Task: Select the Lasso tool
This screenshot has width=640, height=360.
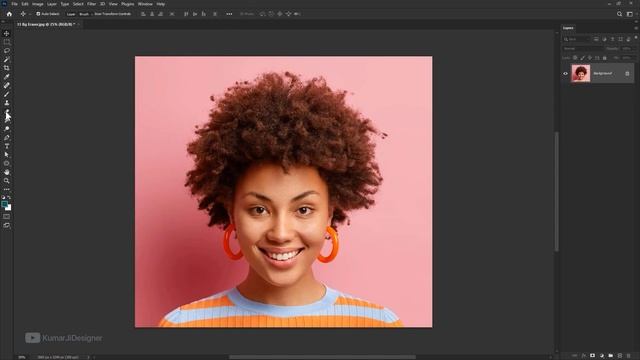Action: [7, 51]
